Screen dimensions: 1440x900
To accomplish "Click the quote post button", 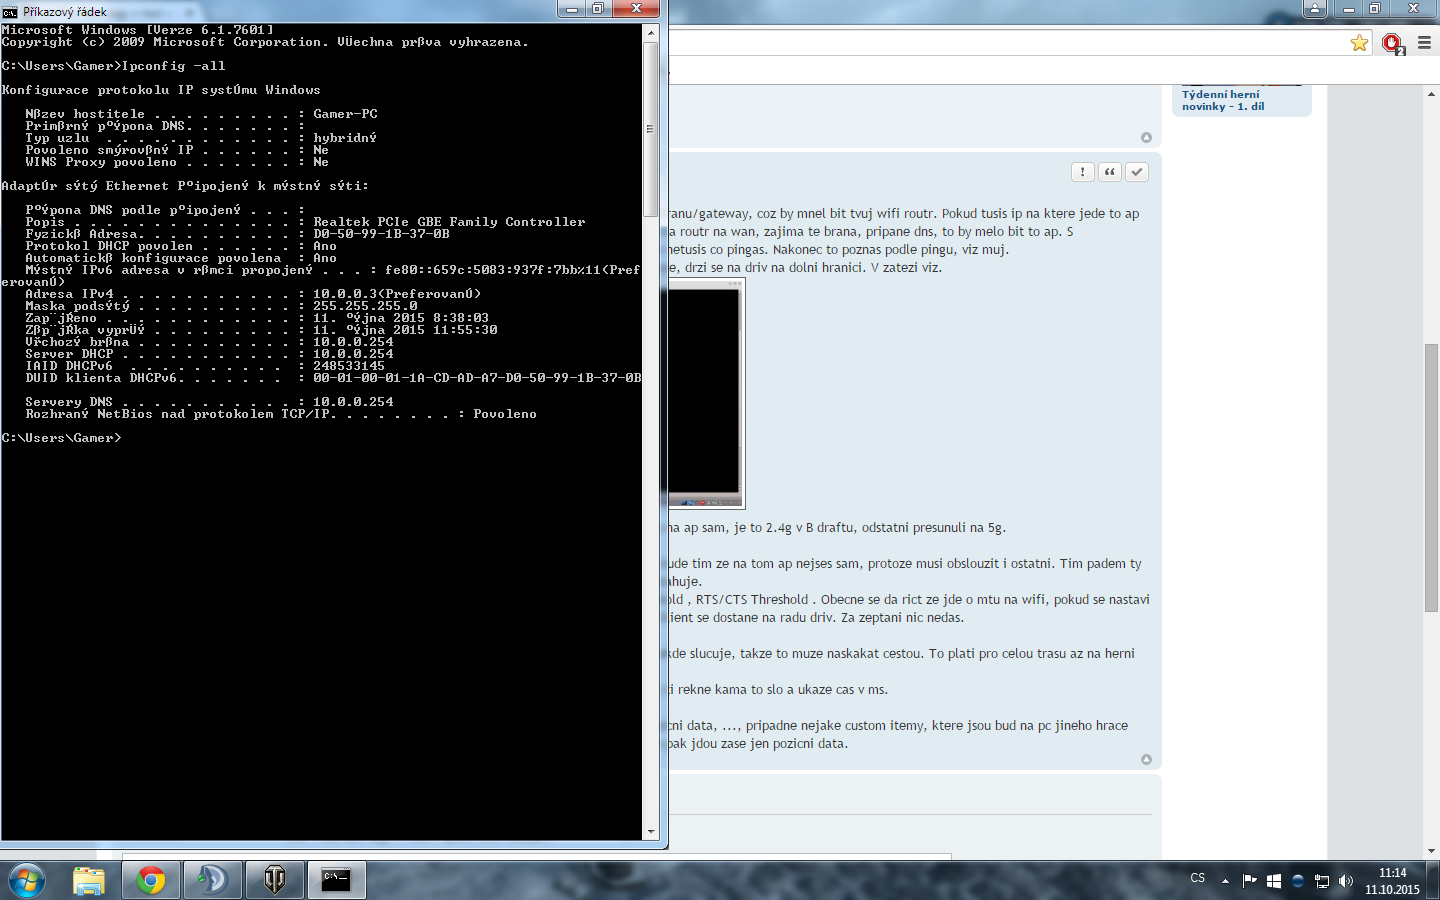I will 1110,172.
